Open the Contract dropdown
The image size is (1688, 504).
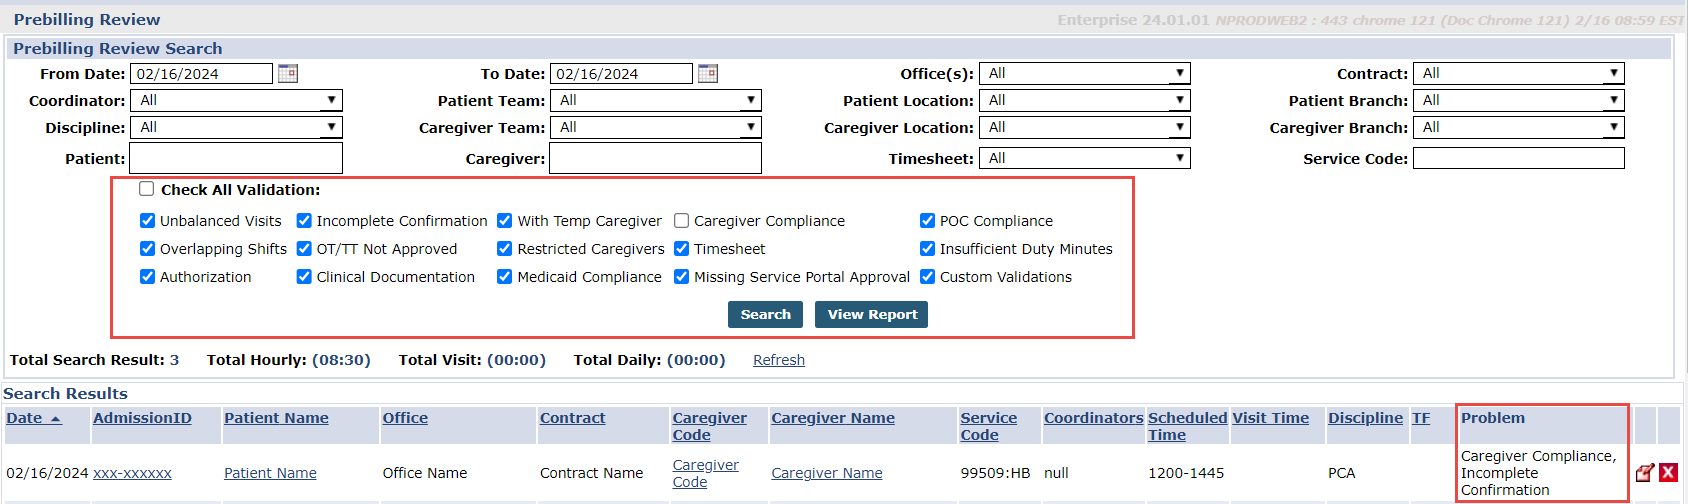point(1518,73)
